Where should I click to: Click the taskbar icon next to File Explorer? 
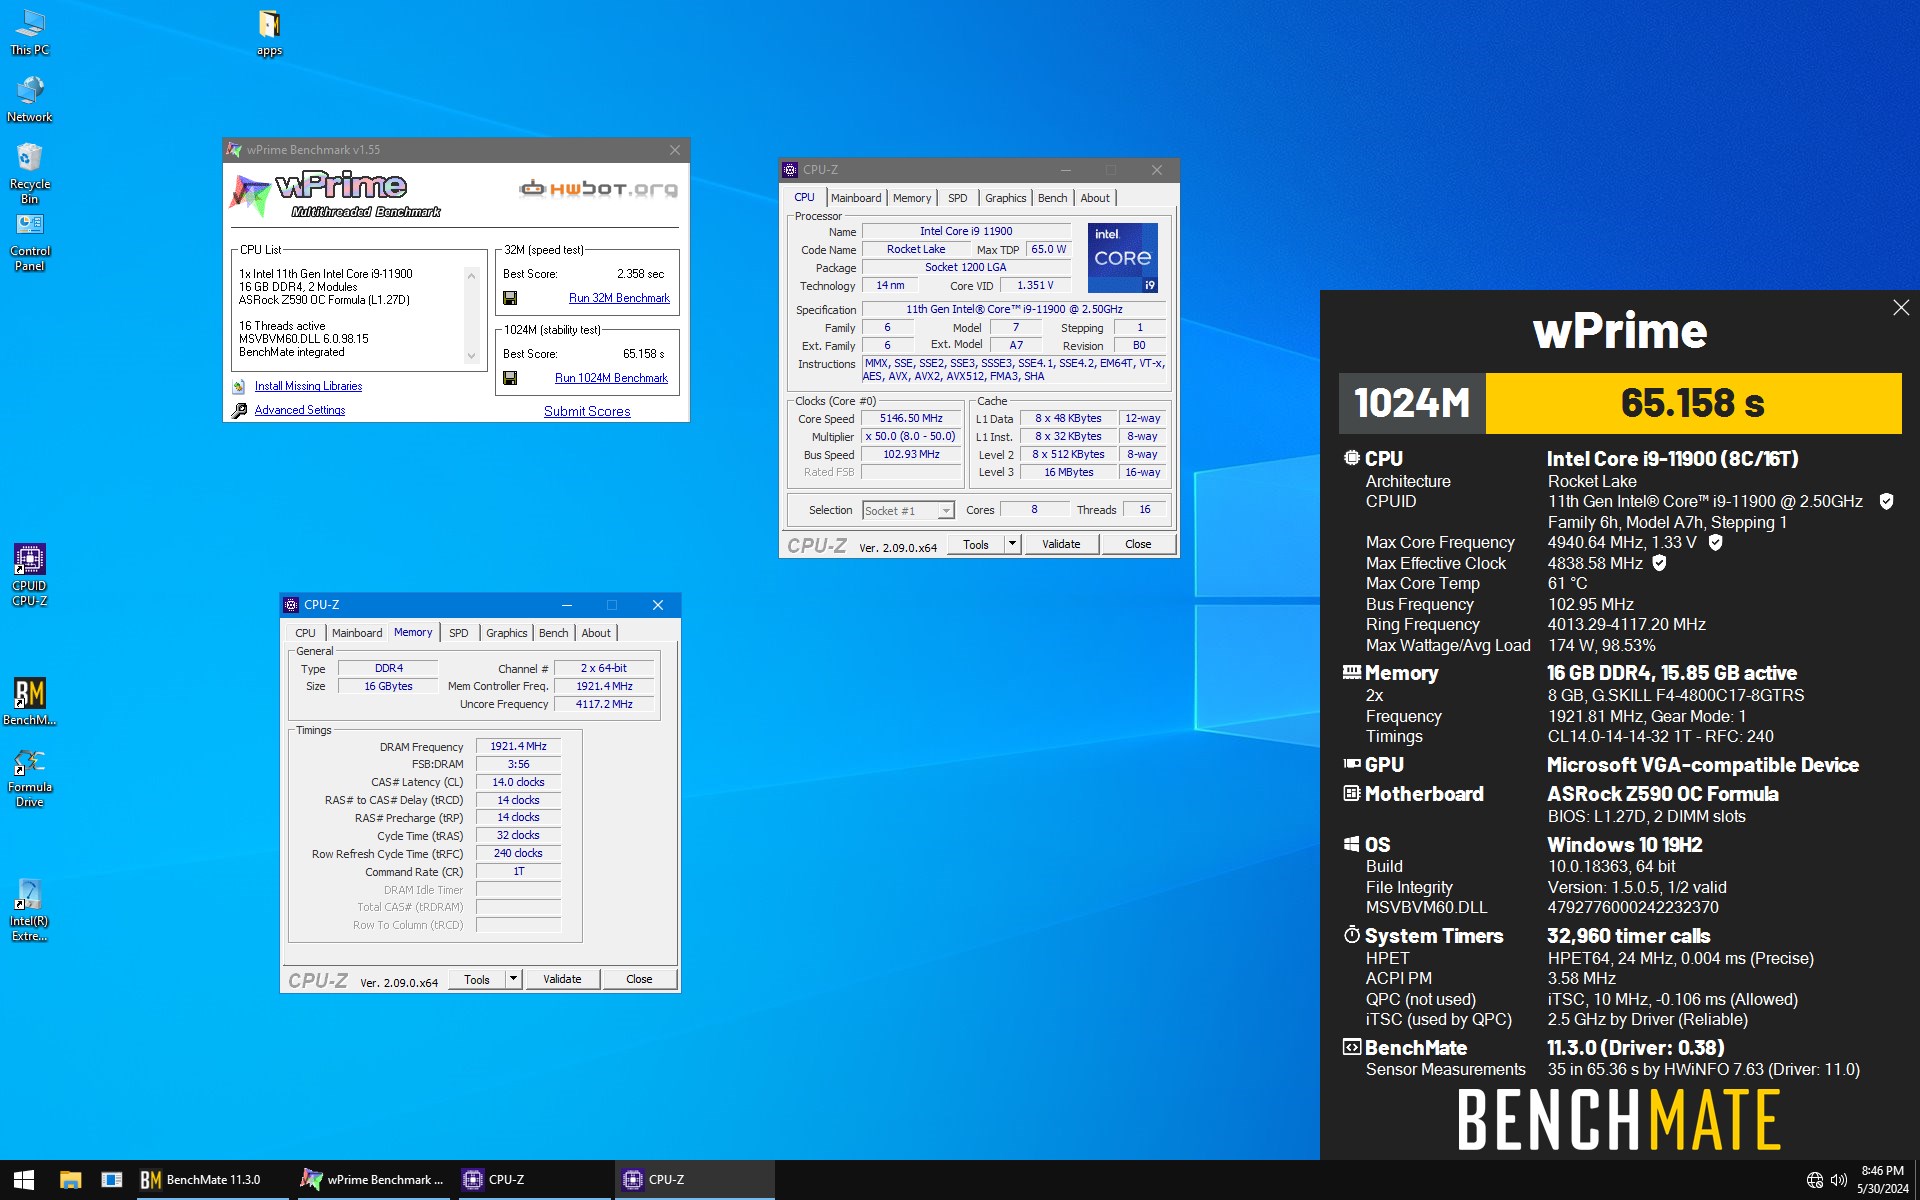[x=112, y=1180]
